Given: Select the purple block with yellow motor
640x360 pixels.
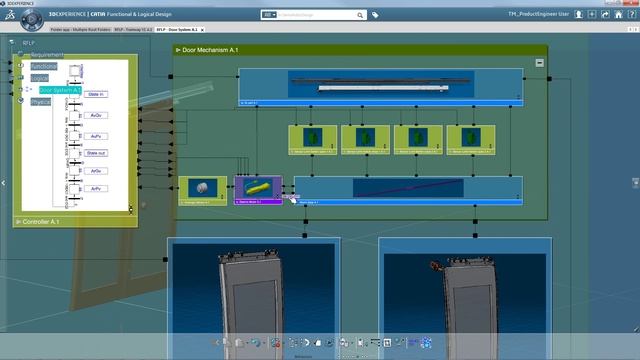Looking at the screenshot, I should [258, 190].
